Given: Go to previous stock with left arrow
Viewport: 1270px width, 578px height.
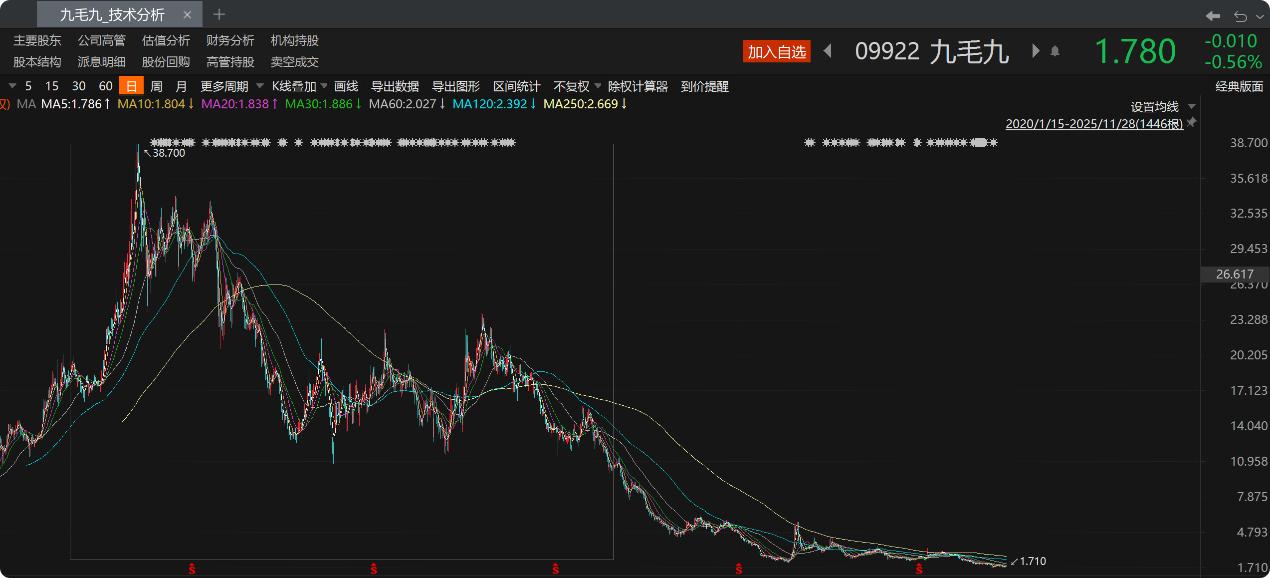Looking at the screenshot, I should pos(827,51).
